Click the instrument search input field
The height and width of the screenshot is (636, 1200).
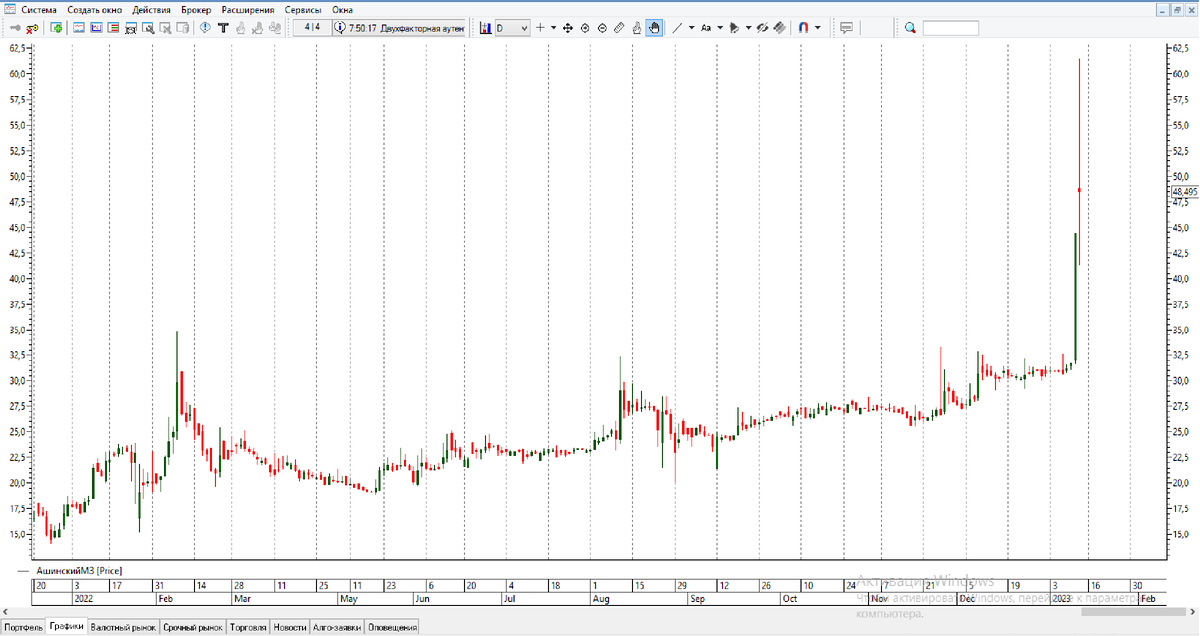click(x=950, y=28)
